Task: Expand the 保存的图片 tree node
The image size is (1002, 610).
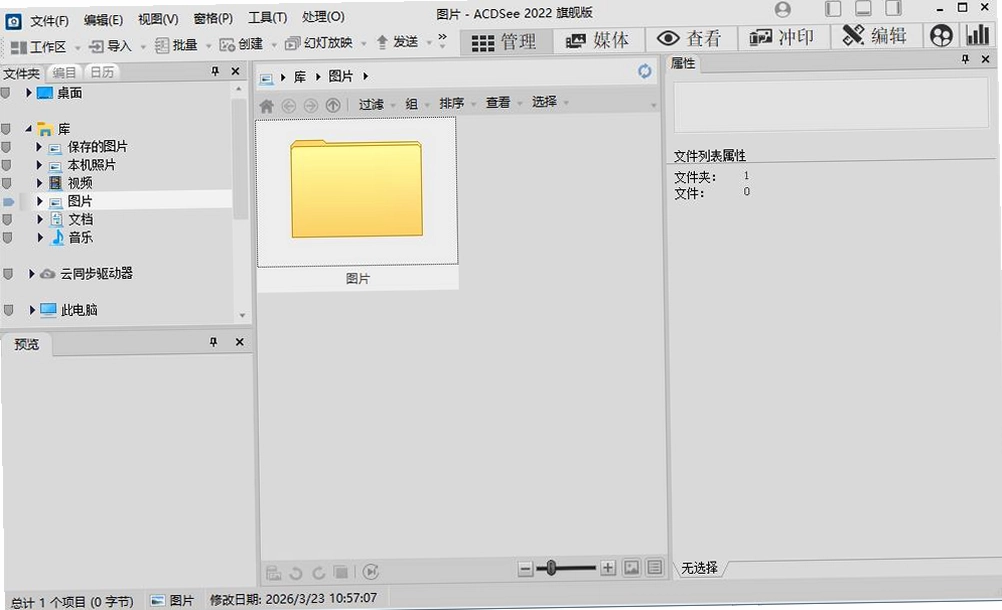Action: pyautogui.click(x=39, y=147)
